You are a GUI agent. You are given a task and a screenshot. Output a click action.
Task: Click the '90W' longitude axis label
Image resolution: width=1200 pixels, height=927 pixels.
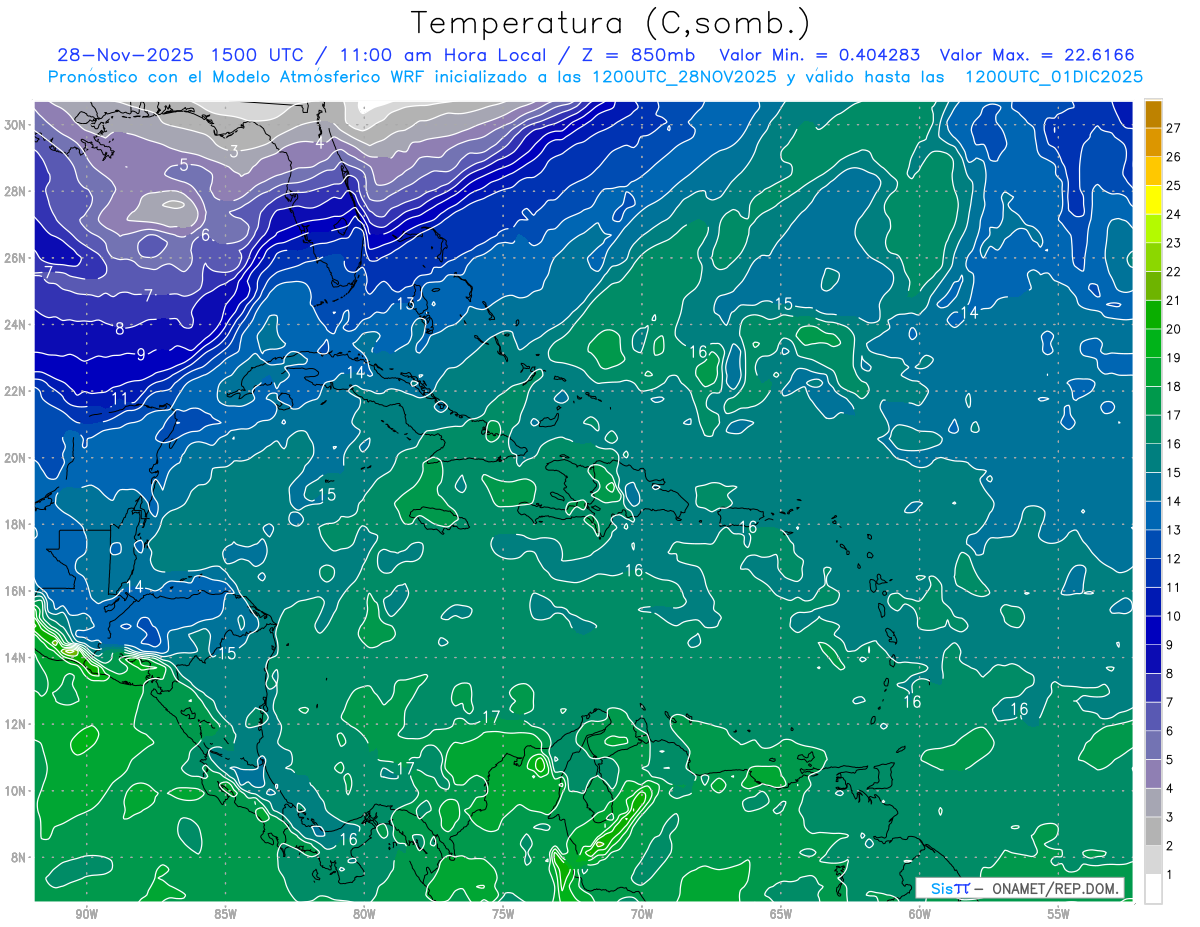pos(86,914)
